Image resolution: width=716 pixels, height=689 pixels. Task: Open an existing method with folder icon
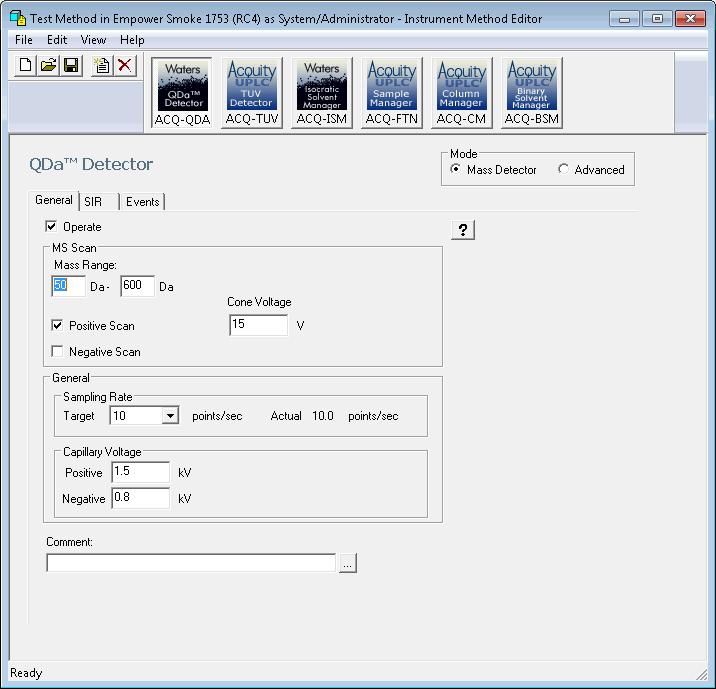point(48,66)
